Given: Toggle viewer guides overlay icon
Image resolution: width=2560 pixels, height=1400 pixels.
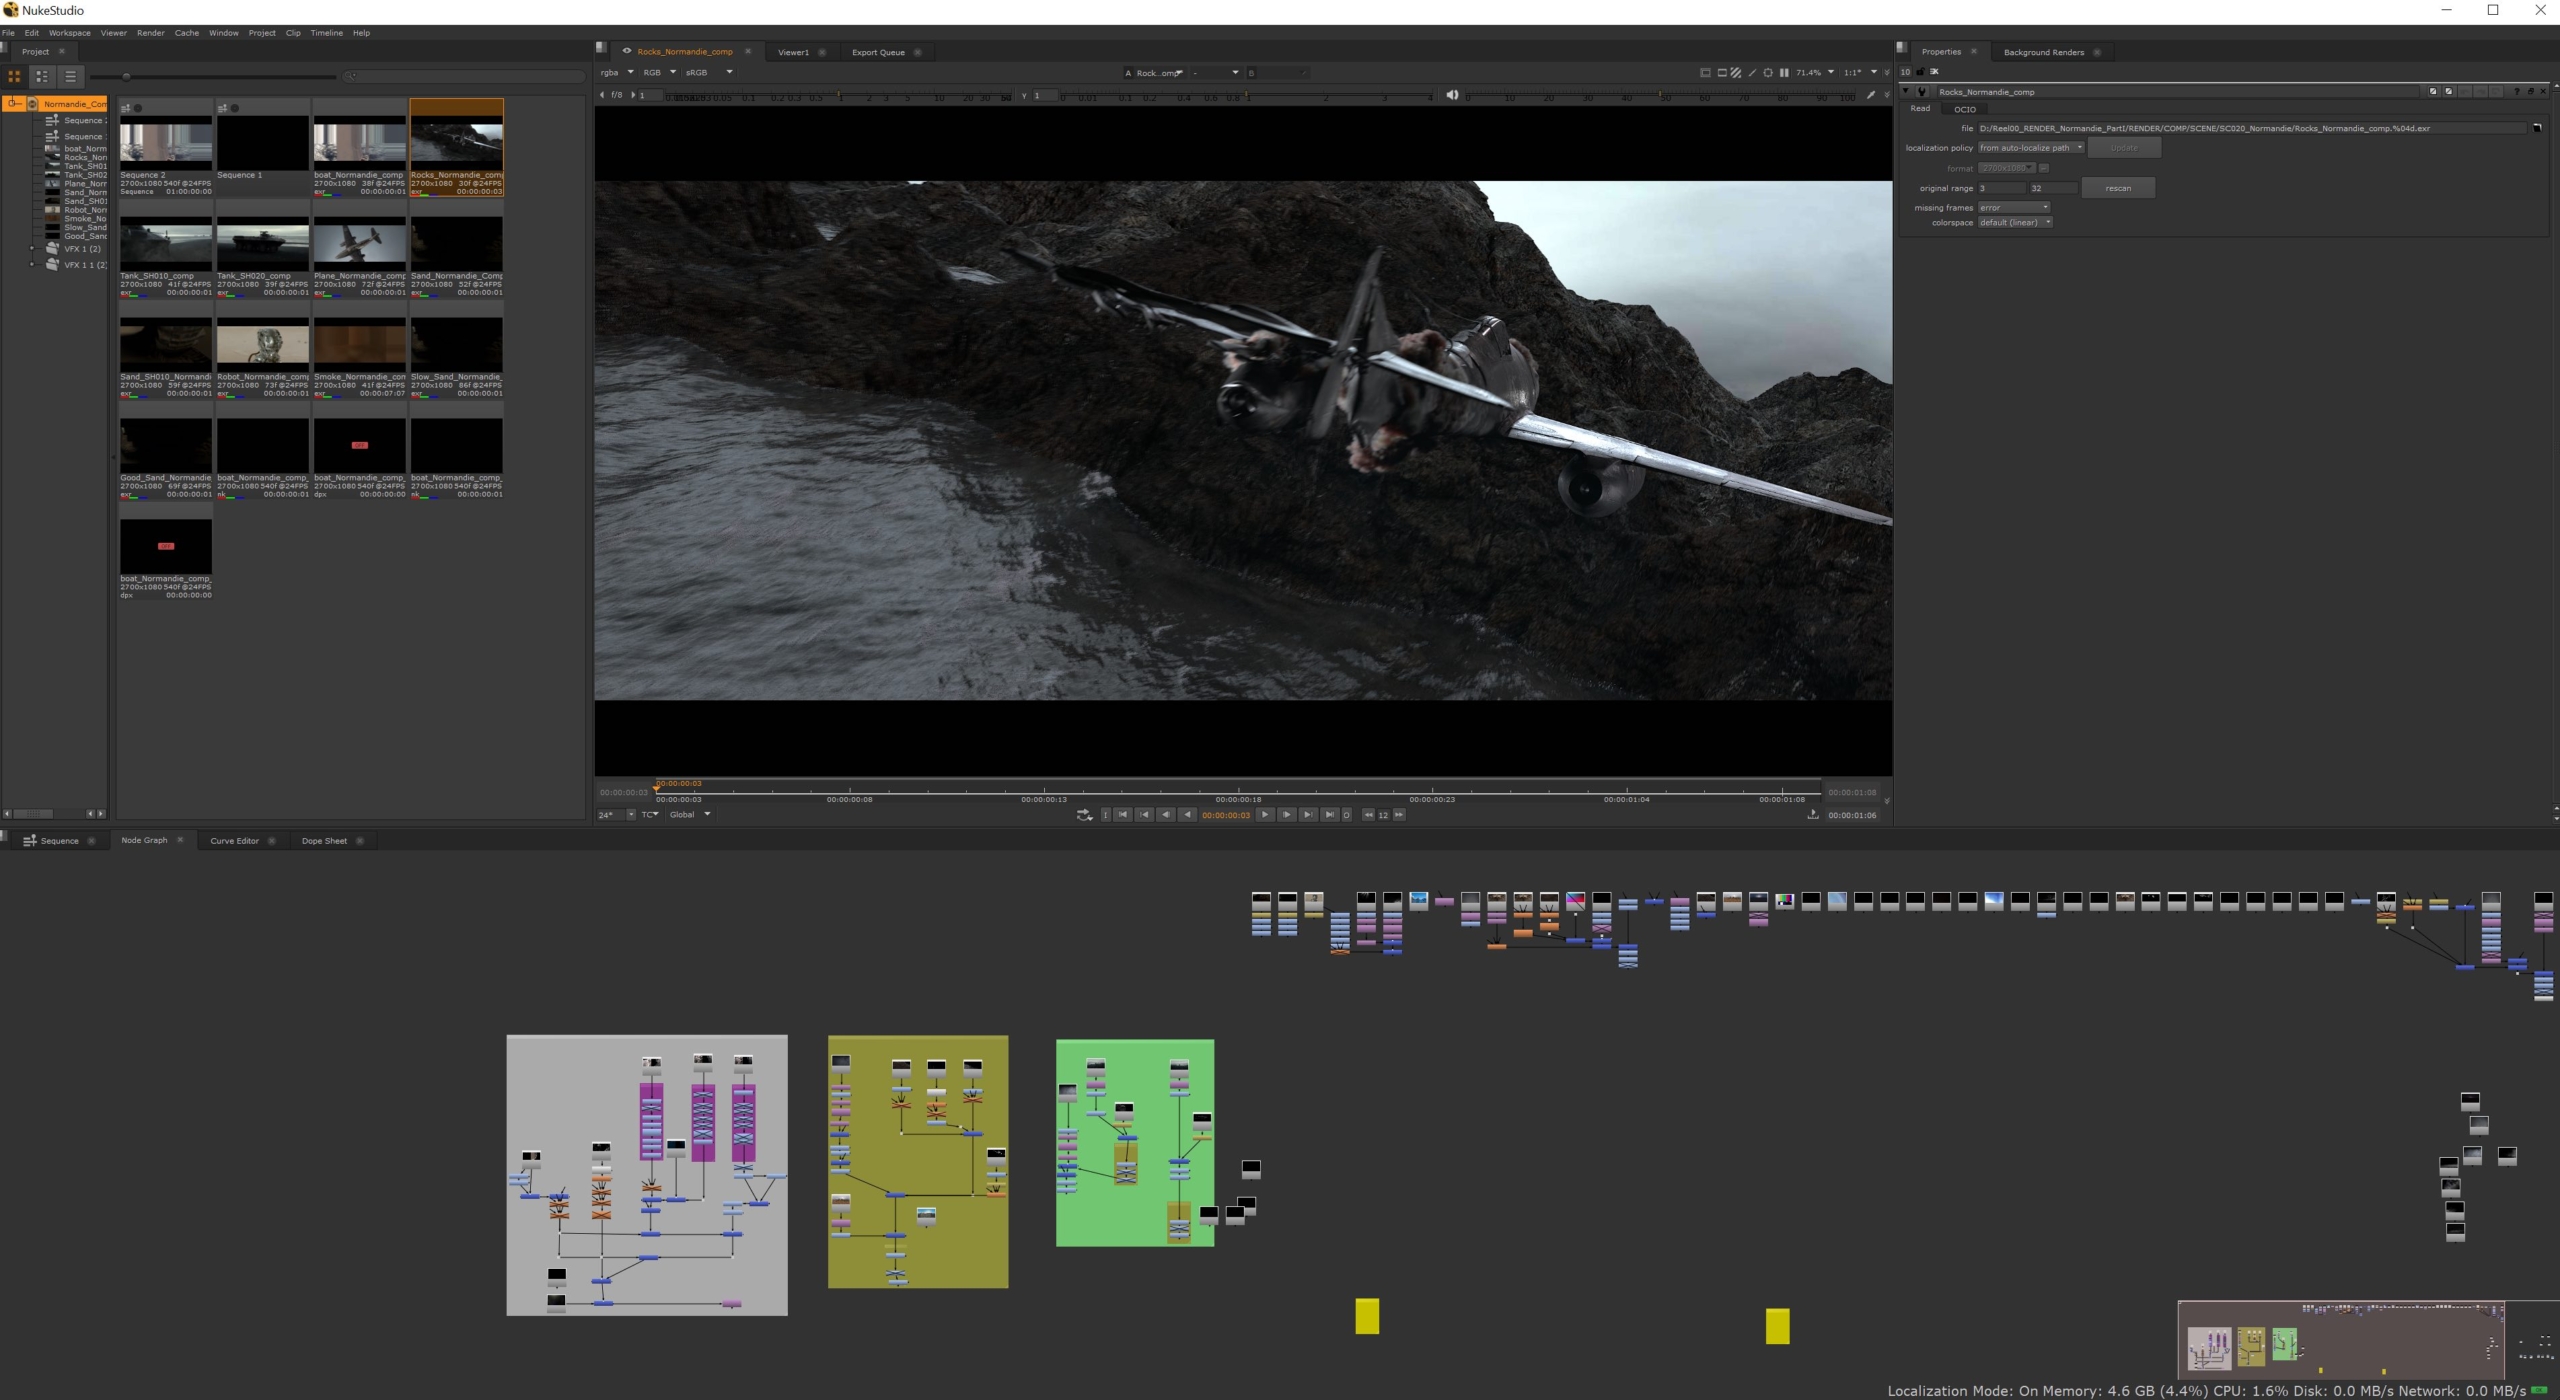Looking at the screenshot, I should (x=1706, y=72).
